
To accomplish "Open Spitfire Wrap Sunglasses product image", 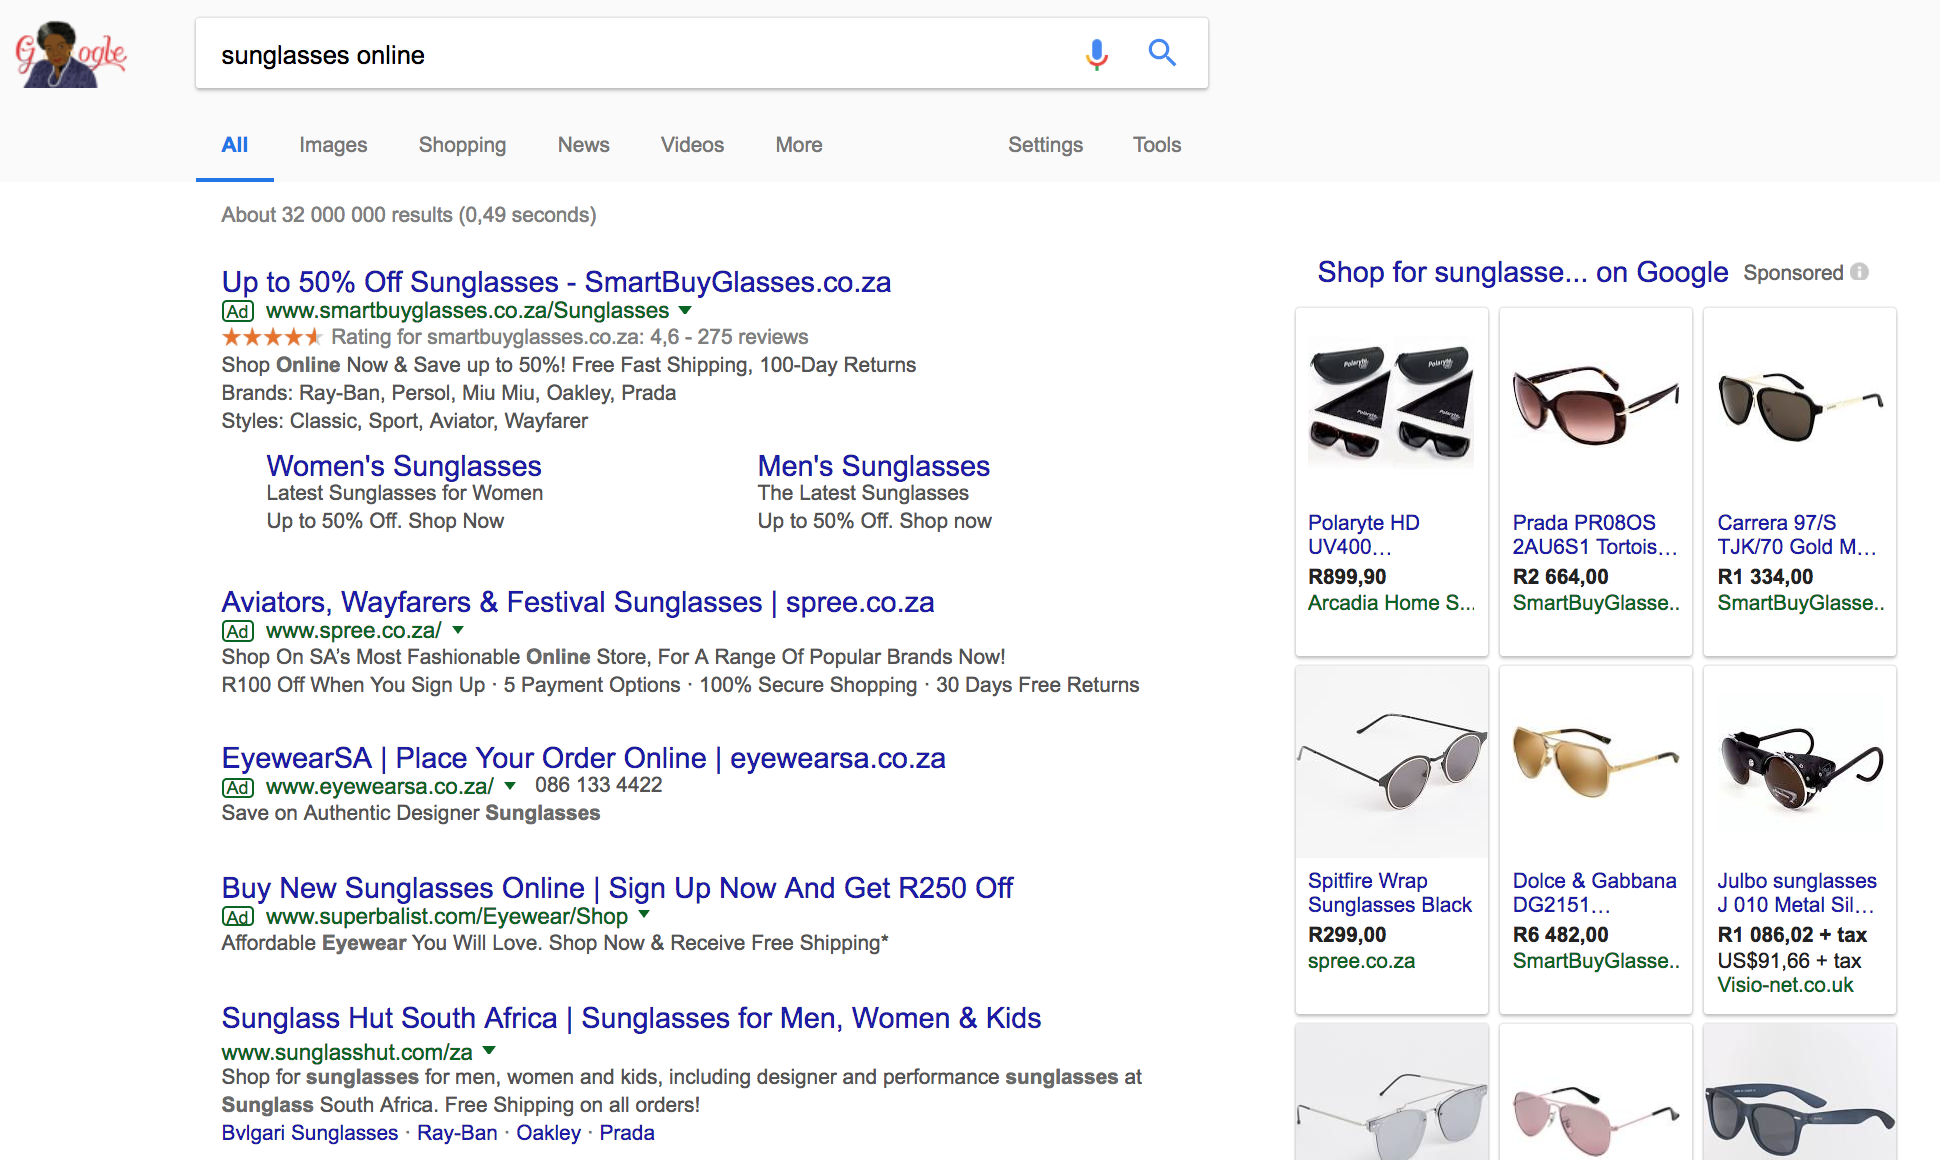I will pos(1391,762).
